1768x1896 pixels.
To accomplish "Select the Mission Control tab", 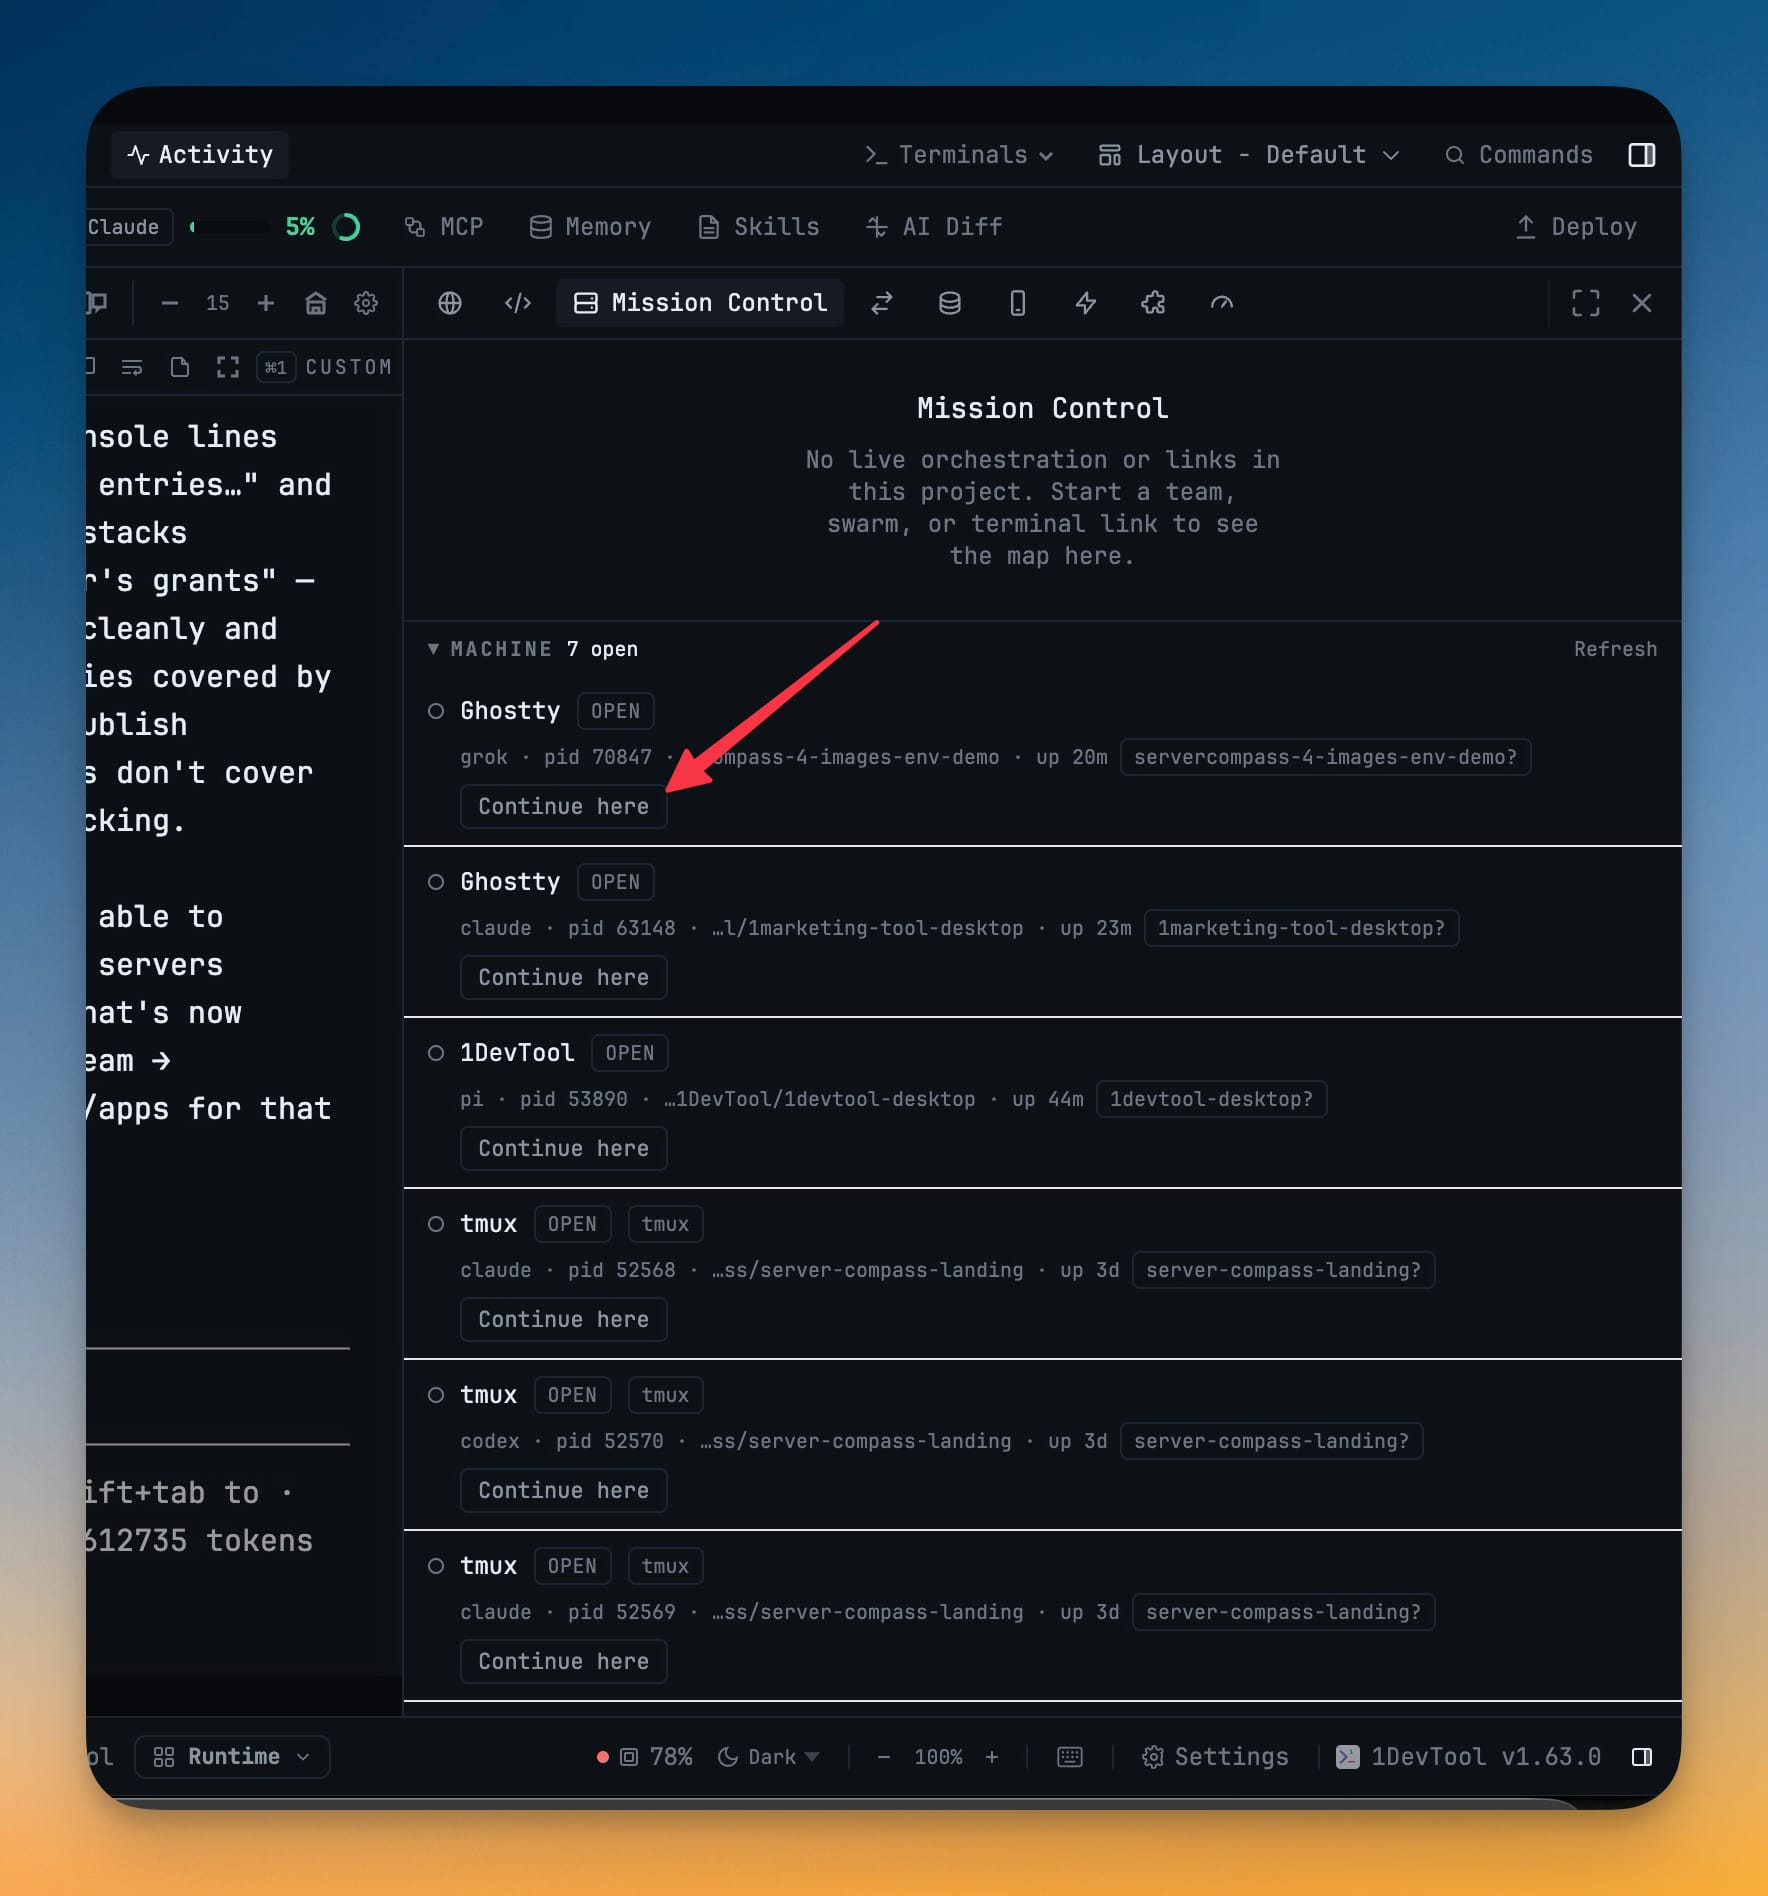I will click(x=700, y=303).
